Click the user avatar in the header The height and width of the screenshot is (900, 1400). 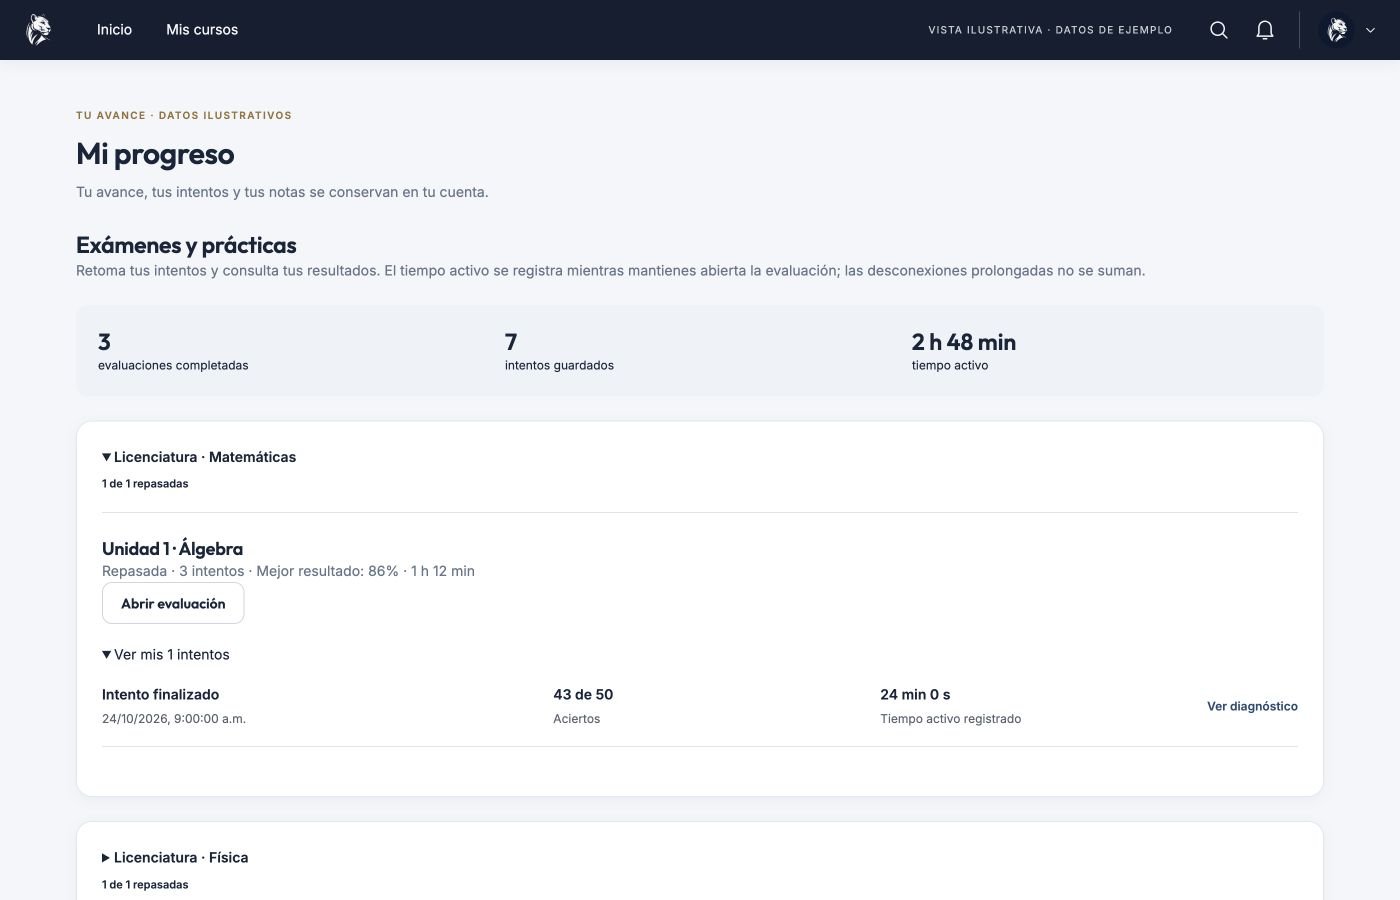pyautogui.click(x=1337, y=30)
